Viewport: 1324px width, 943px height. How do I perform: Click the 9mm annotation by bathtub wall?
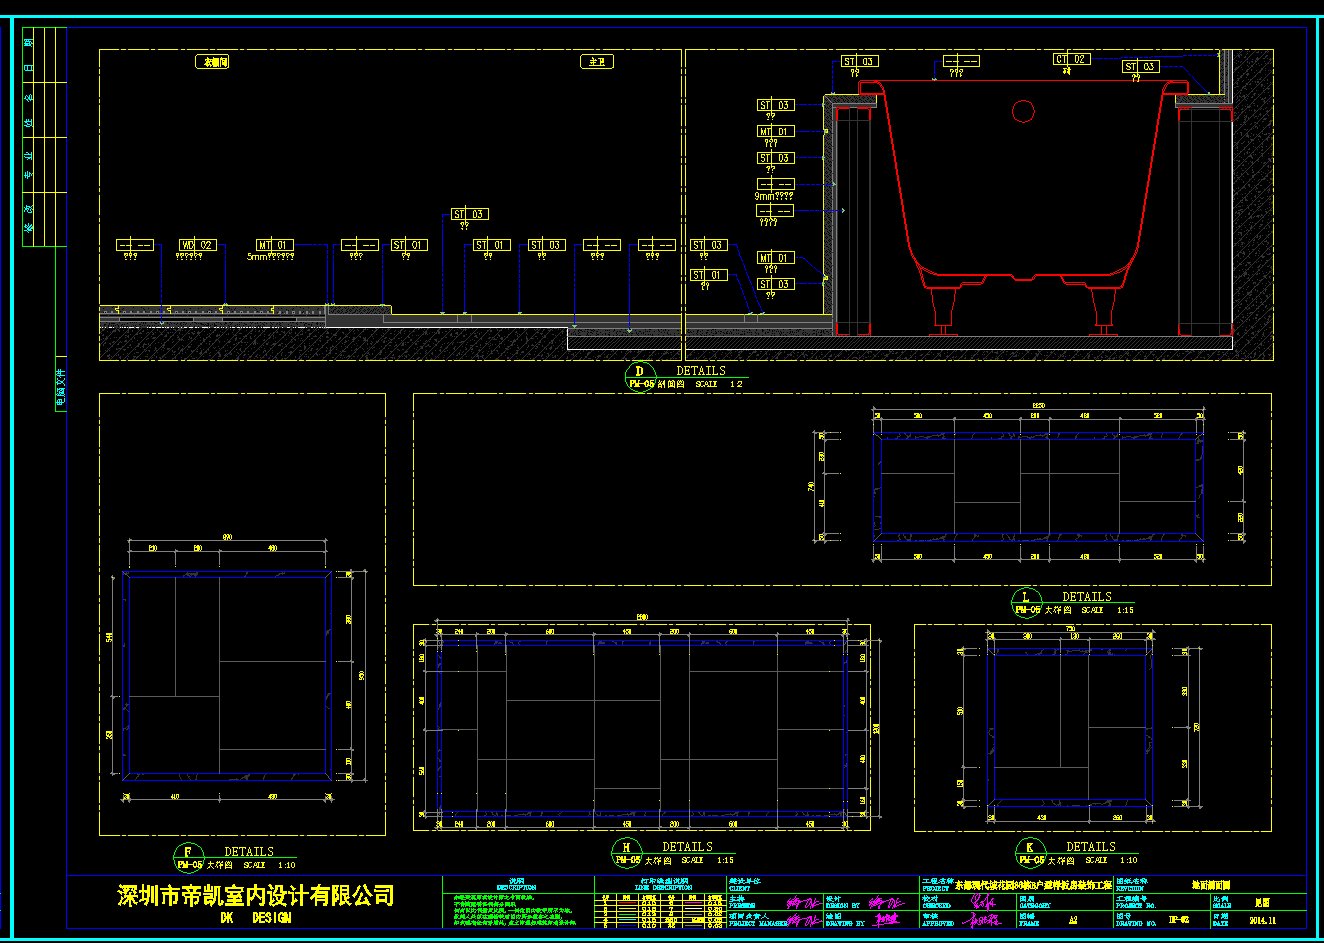(x=772, y=197)
